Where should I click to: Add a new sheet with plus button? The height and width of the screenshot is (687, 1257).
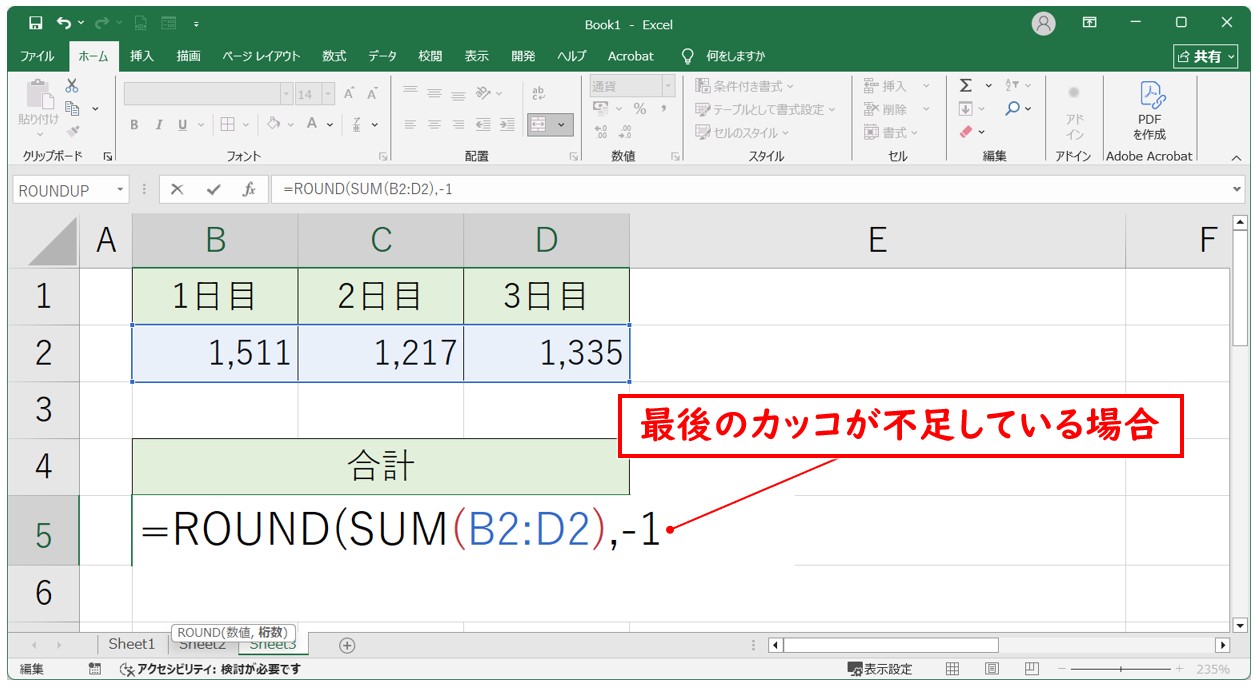347,645
